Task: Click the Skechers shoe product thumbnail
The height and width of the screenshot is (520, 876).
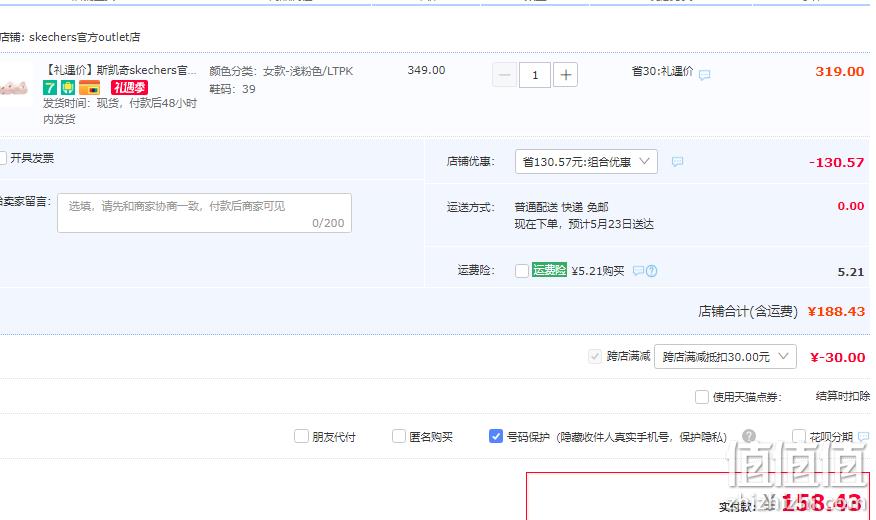Action: click(x=14, y=88)
